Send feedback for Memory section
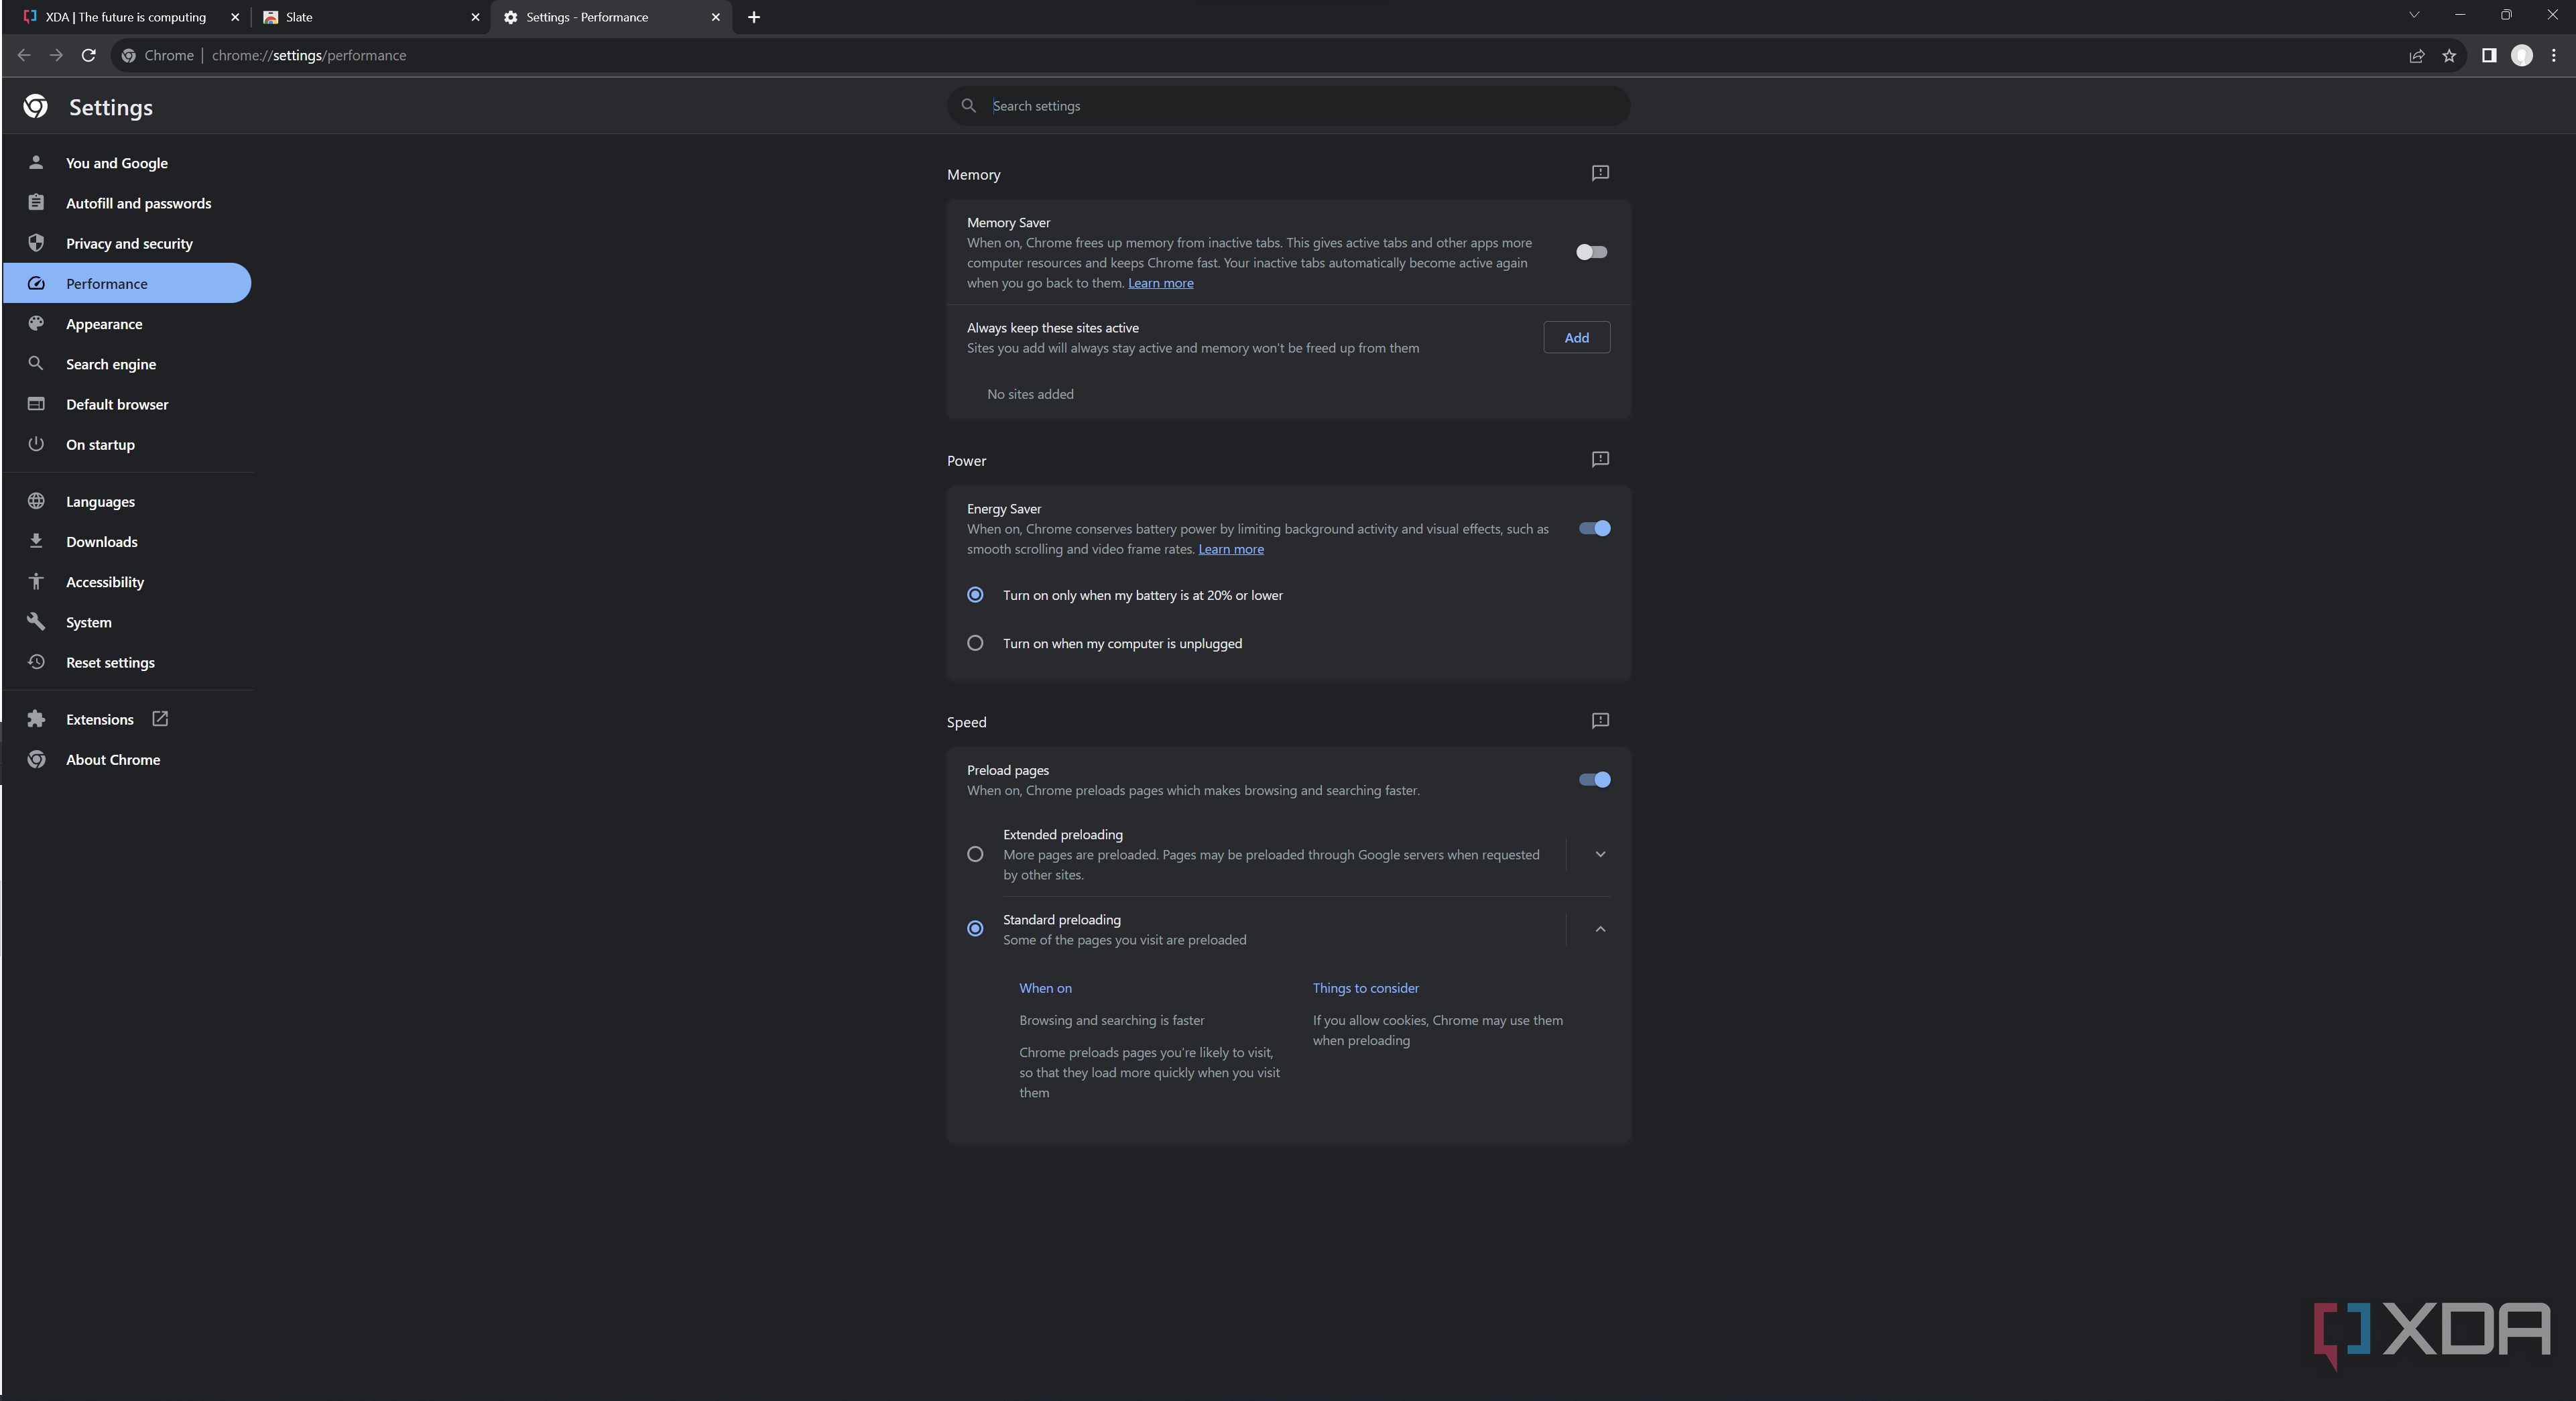 coord(1600,173)
